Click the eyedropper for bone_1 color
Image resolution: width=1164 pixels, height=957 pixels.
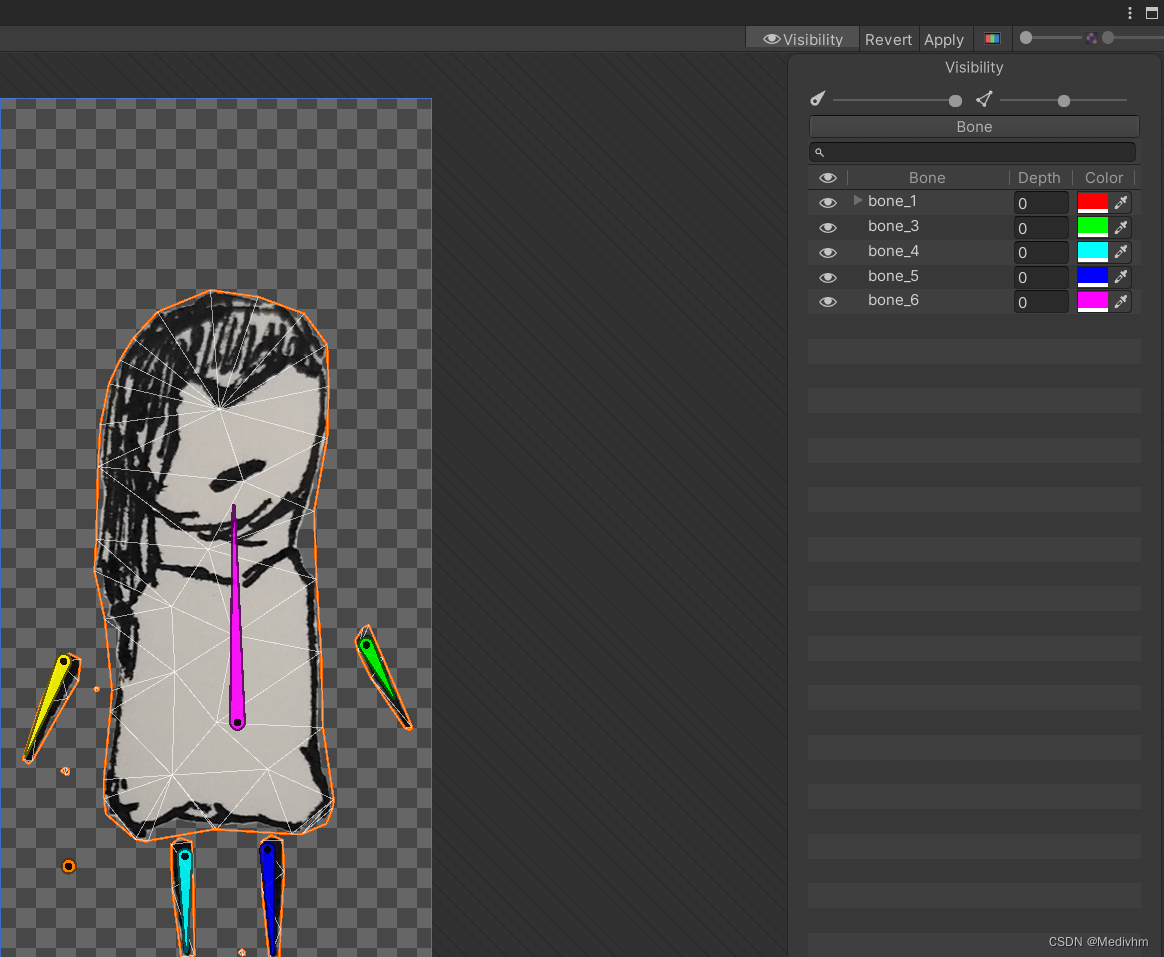(x=1121, y=202)
